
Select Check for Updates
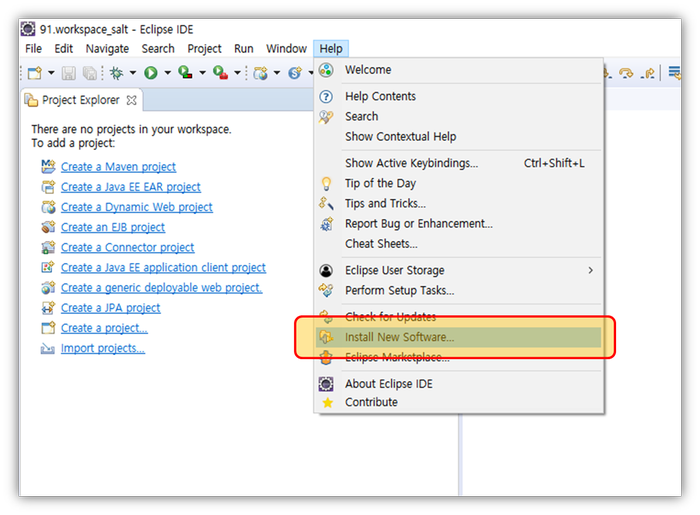point(458,317)
